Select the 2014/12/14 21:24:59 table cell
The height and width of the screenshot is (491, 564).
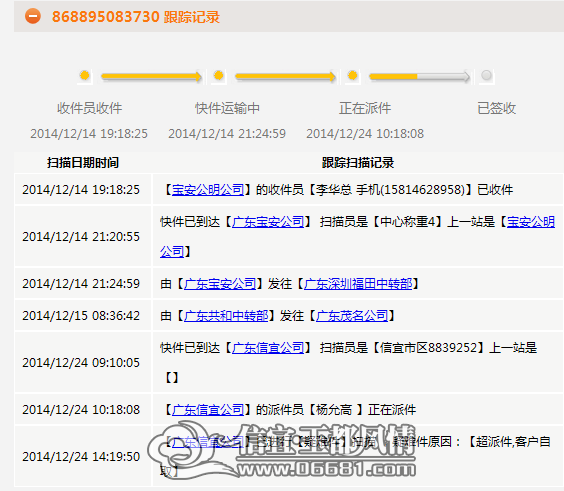83,284
